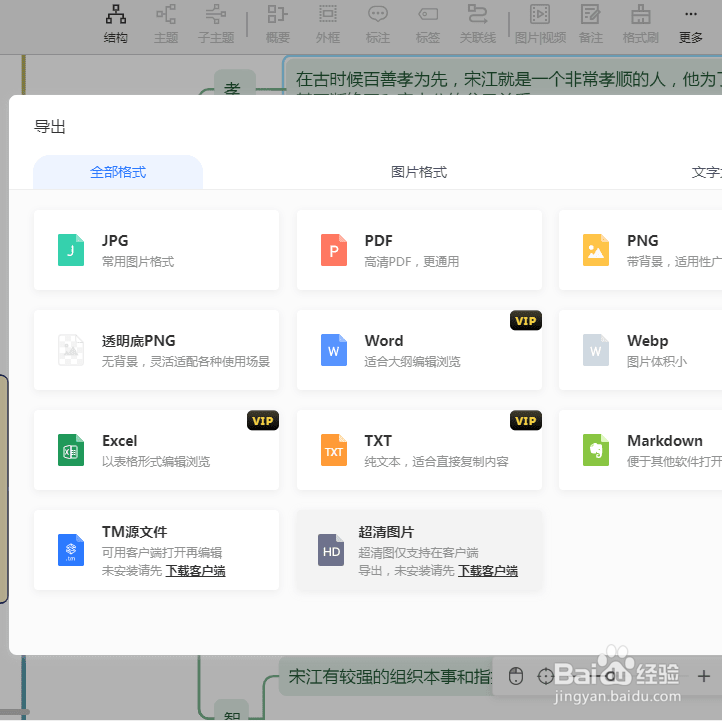Click the red PDF file icon
Screen dimensions: 722x722
(334, 250)
